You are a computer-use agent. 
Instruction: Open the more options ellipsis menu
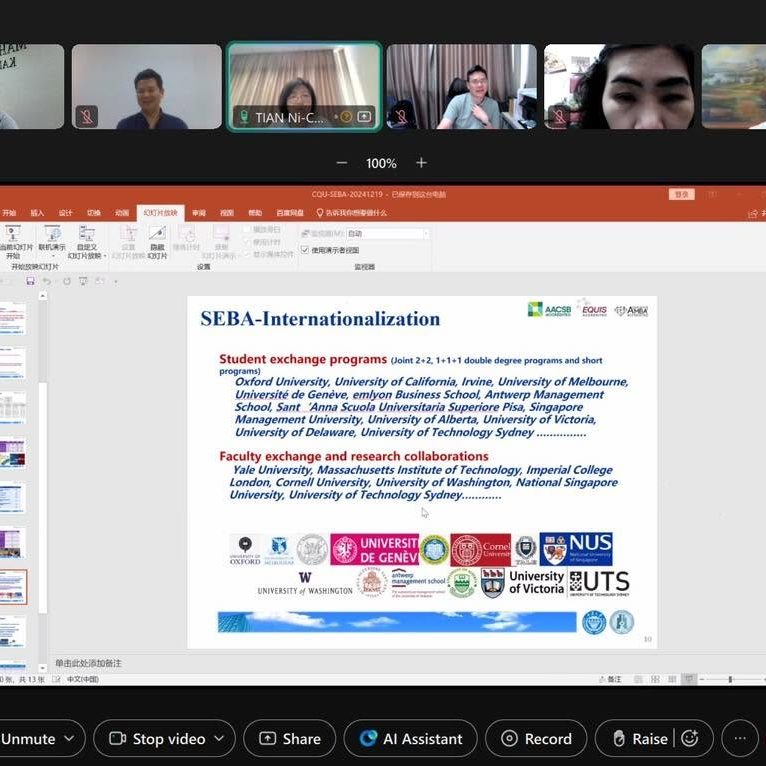pos(739,738)
